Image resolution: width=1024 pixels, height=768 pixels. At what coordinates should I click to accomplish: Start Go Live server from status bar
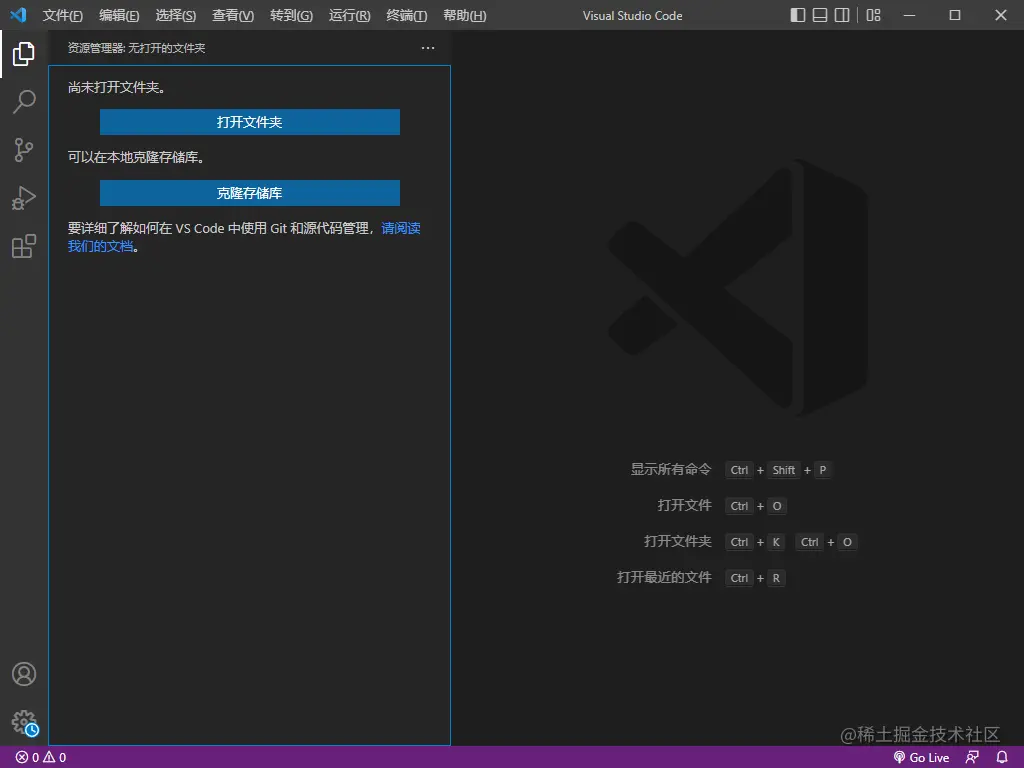[x=921, y=758]
